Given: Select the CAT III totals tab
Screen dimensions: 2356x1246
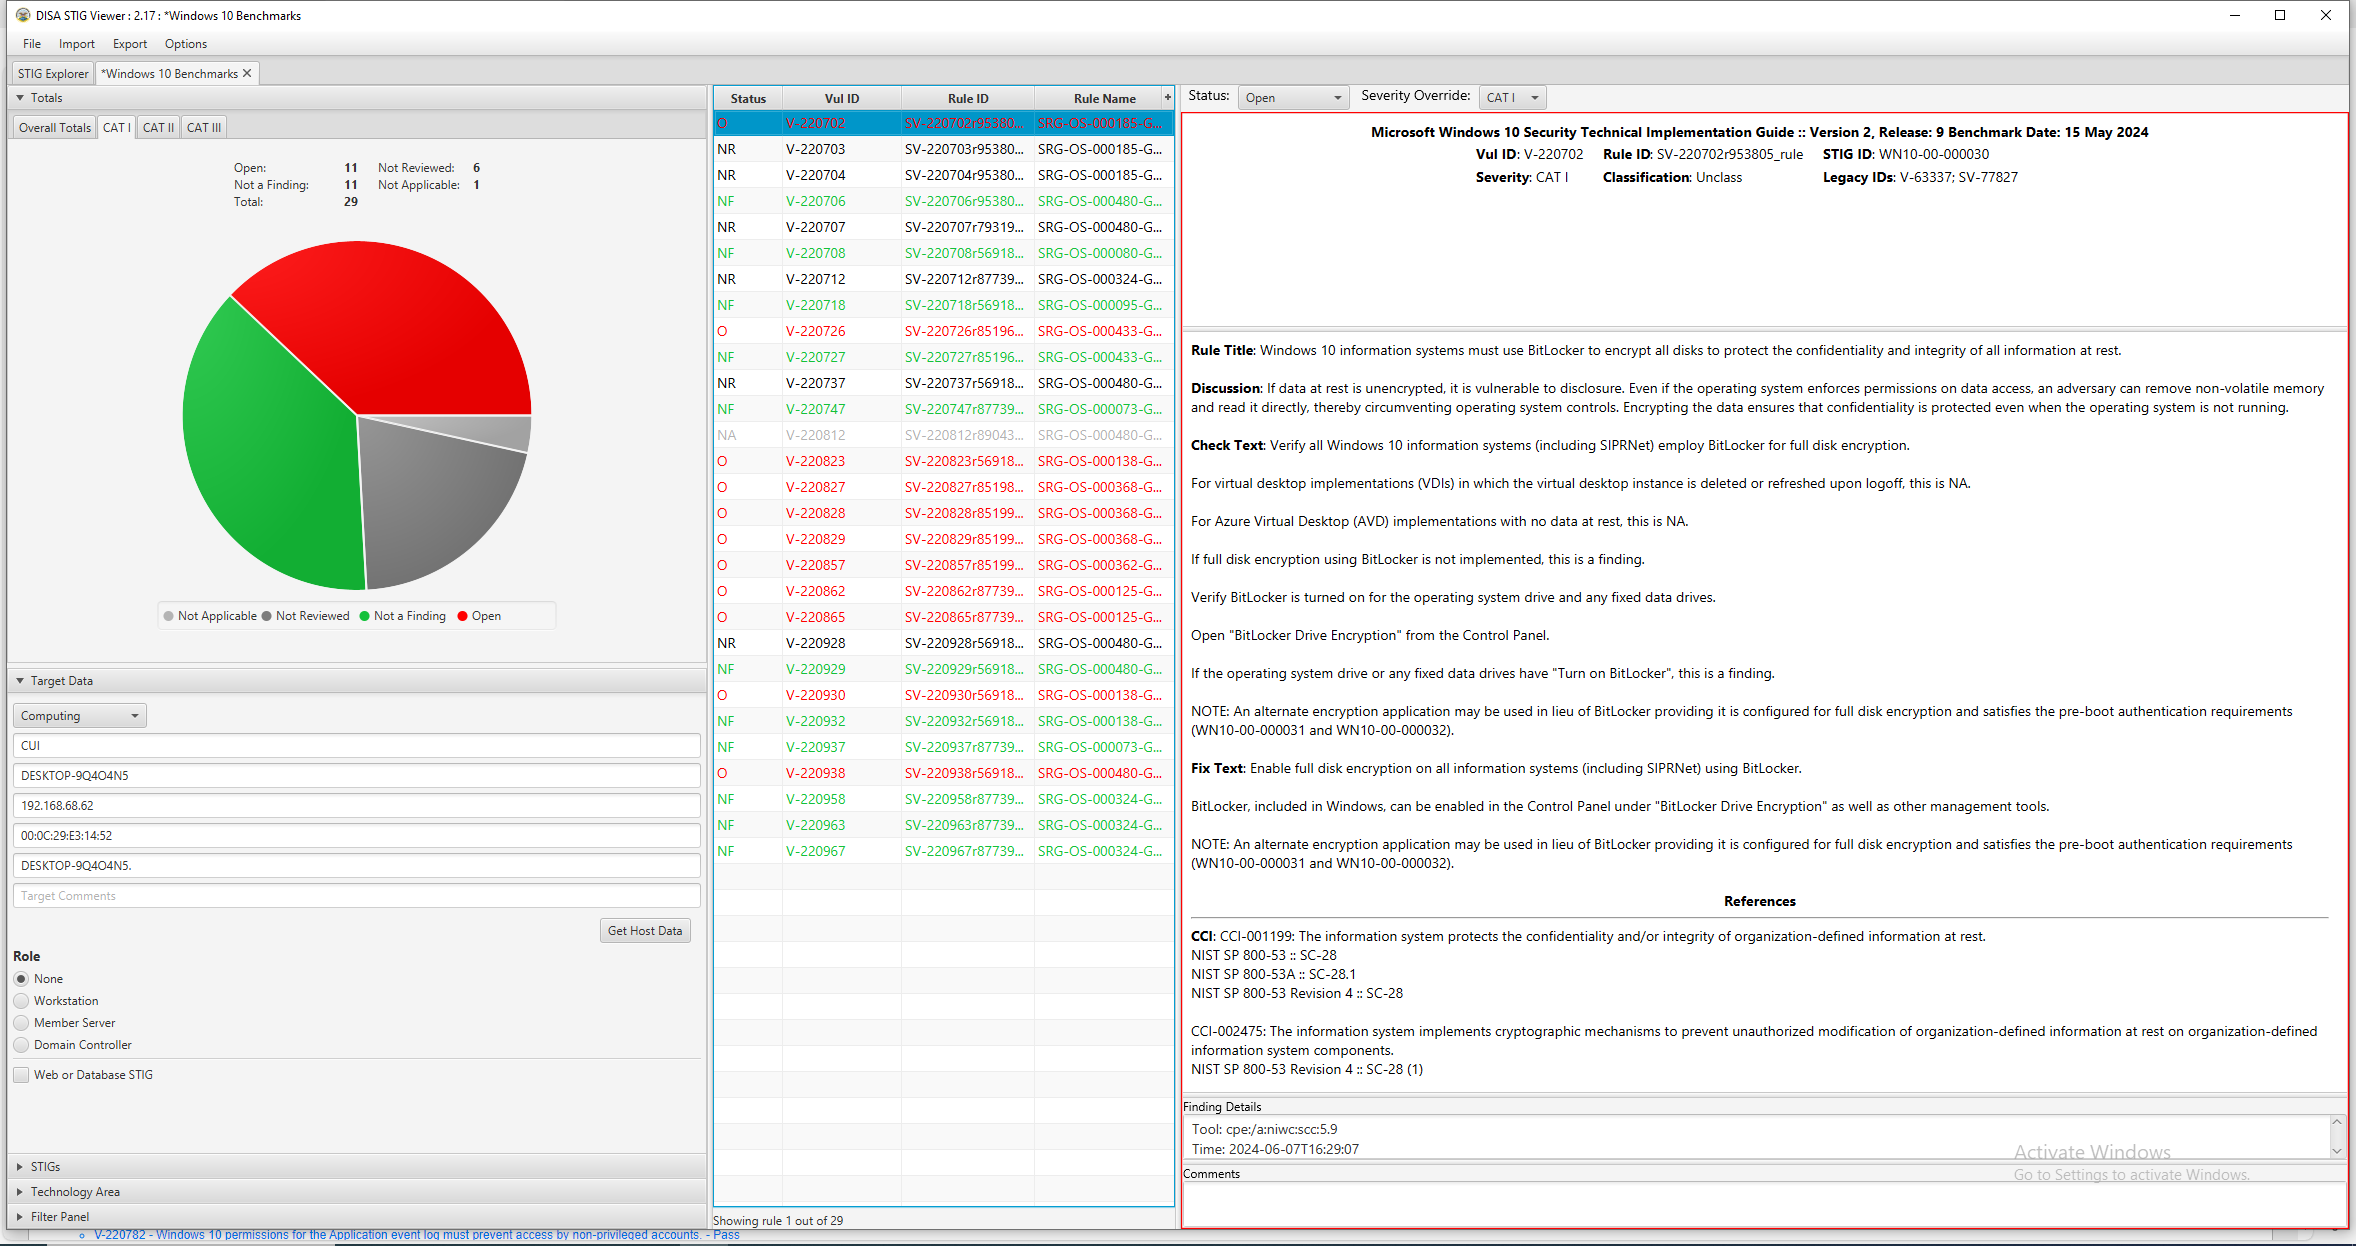Looking at the screenshot, I should pos(203,127).
